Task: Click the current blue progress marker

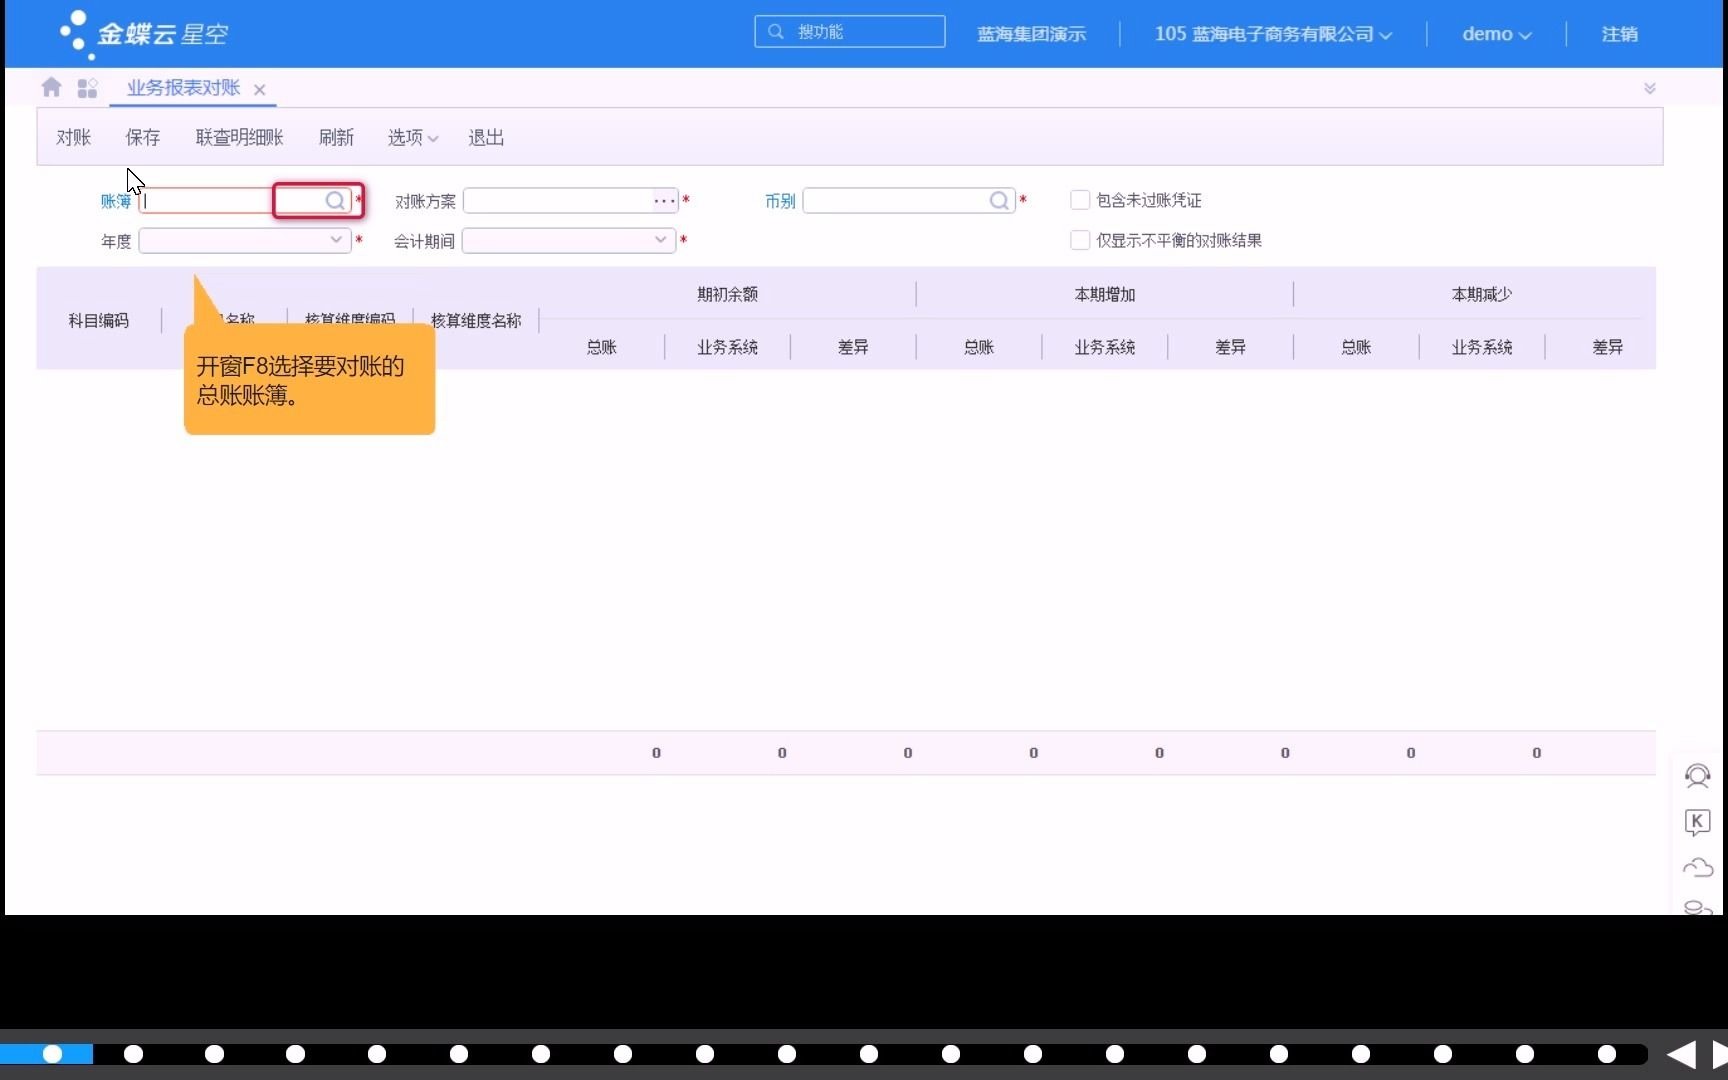Action: click(x=52, y=1054)
